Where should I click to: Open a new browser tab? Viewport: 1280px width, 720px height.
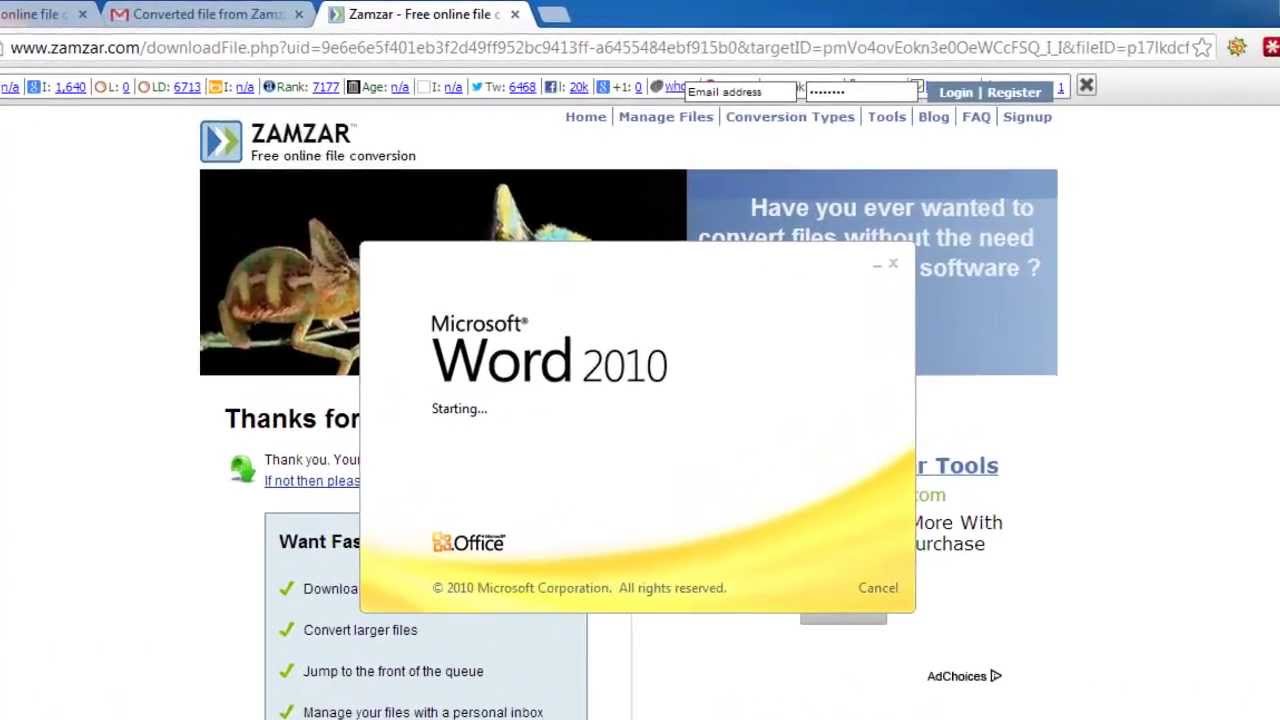point(553,14)
